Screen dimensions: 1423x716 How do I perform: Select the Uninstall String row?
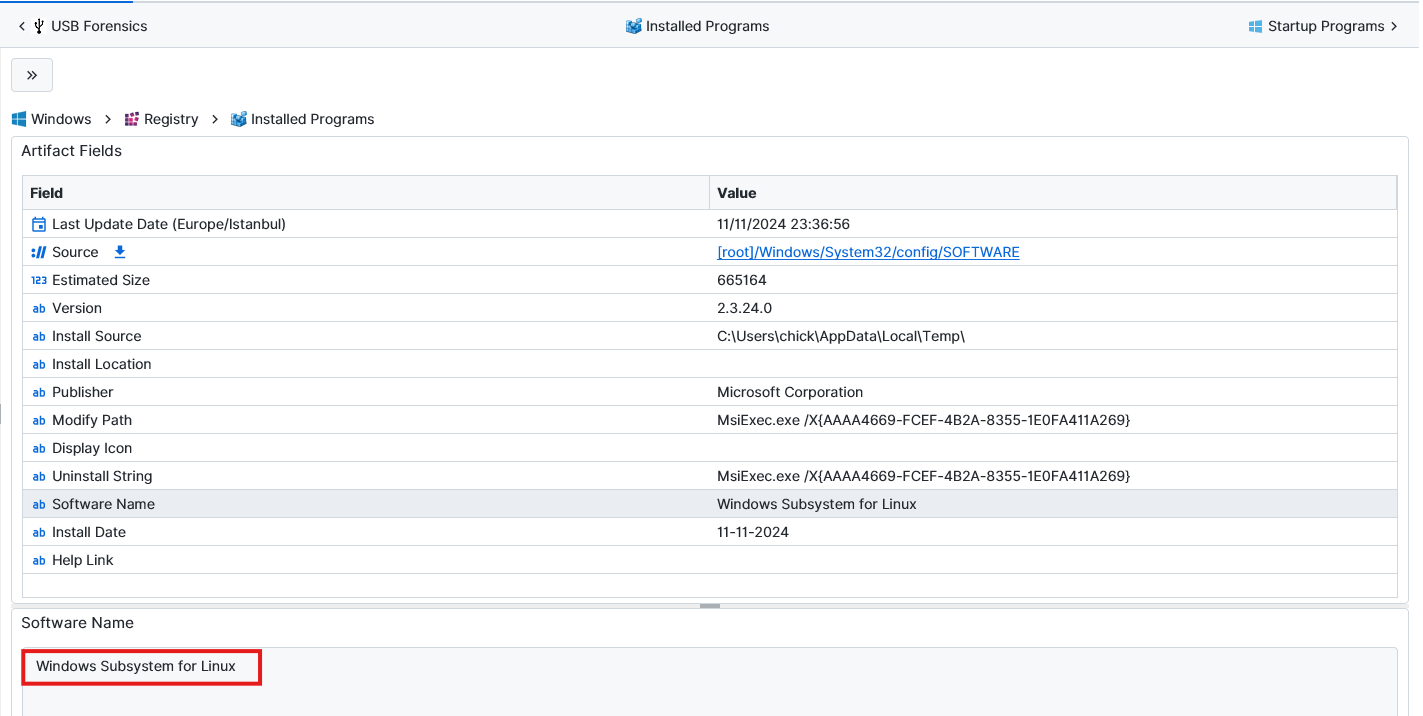coord(366,476)
